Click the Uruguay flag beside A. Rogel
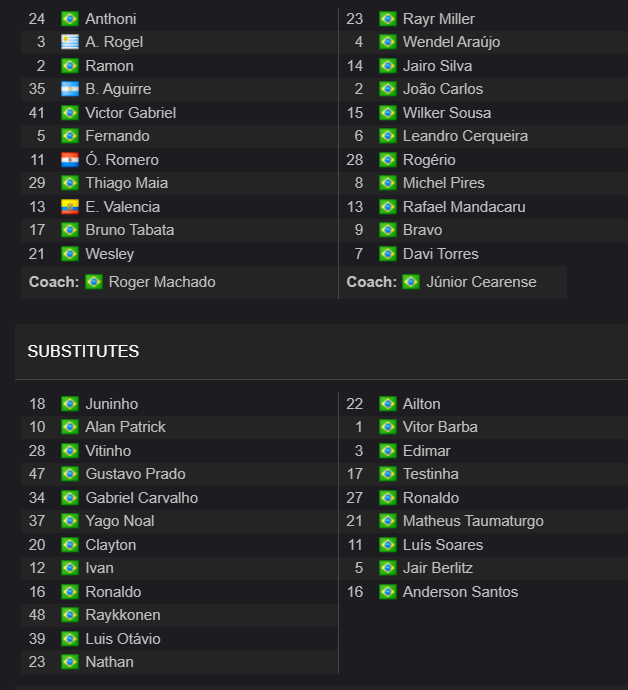The image size is (628, 690). tap(70, 42)
